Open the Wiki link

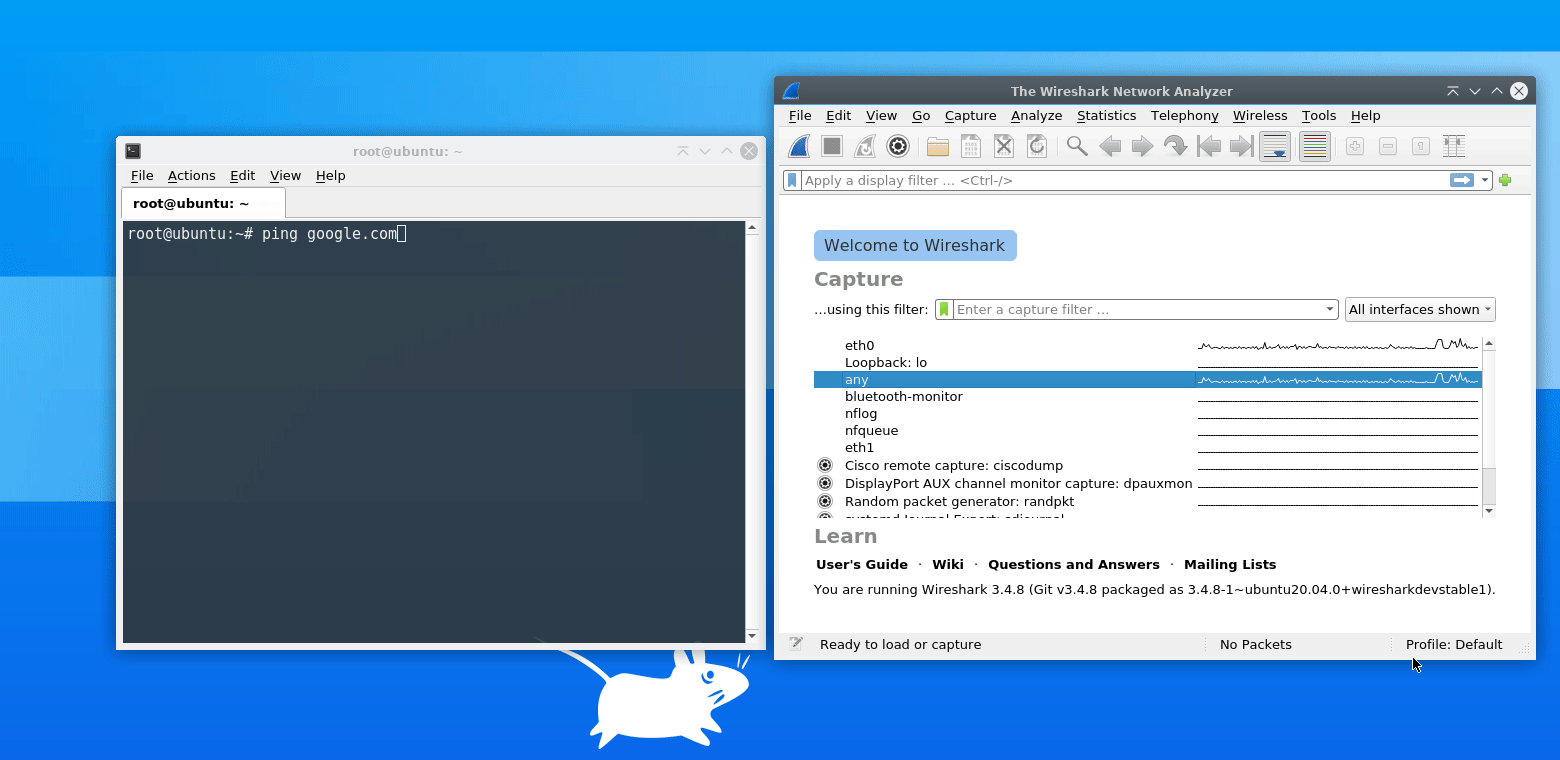tap(948, 564)
